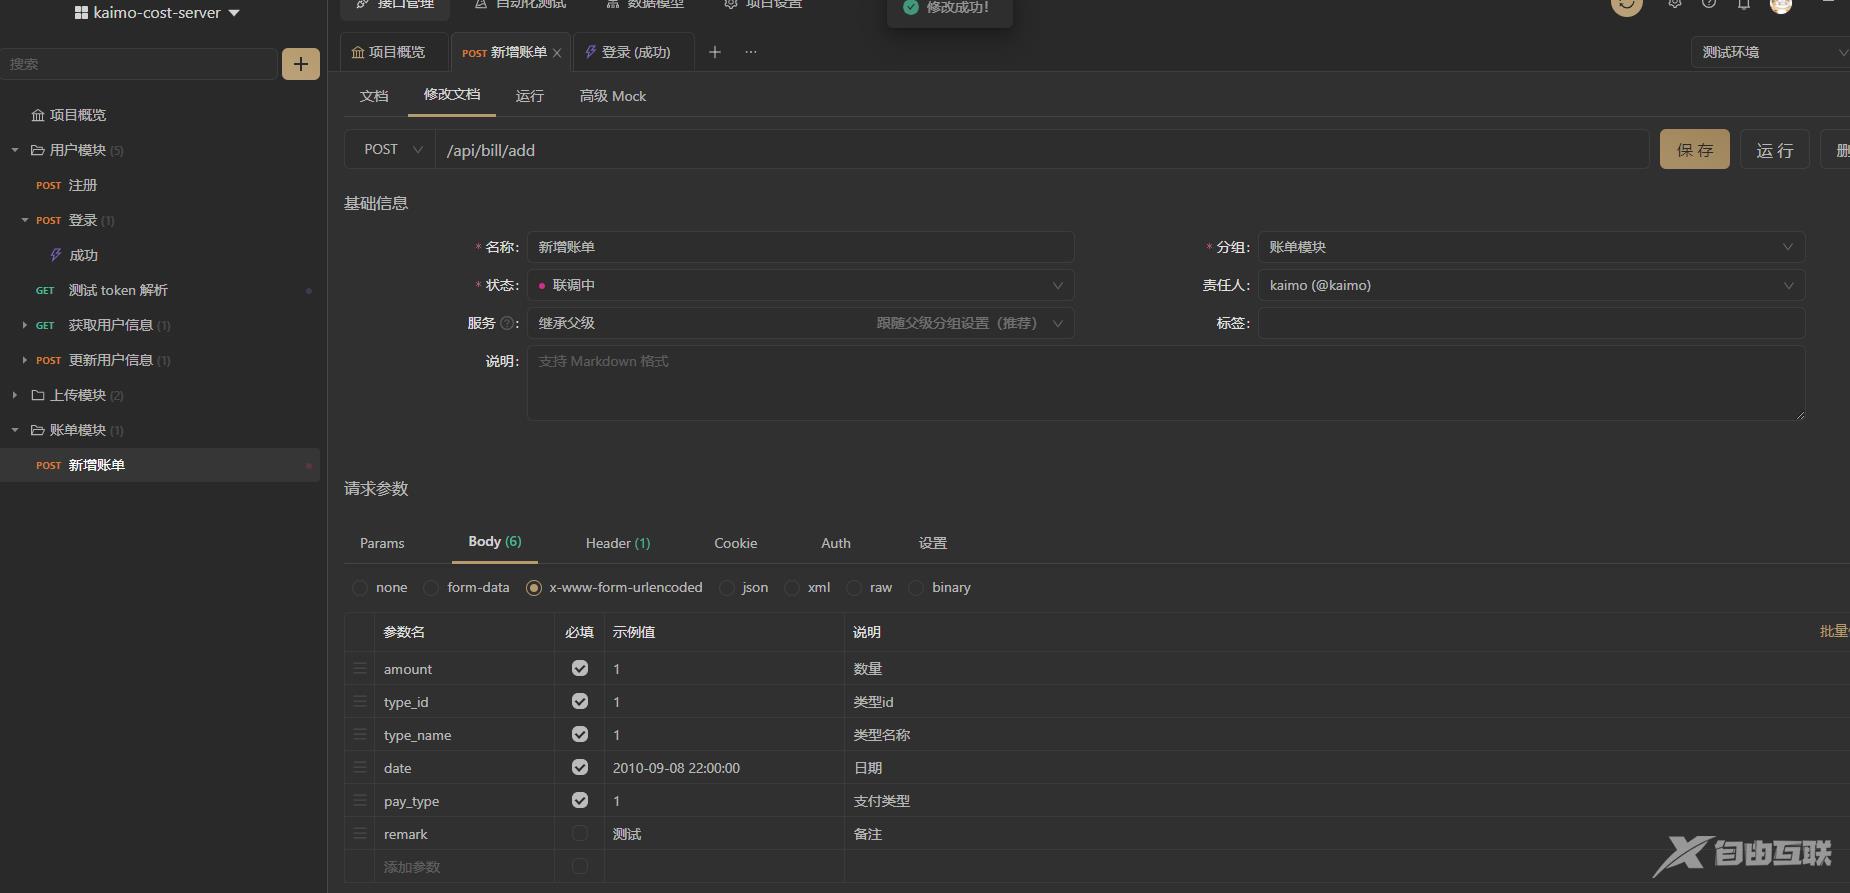Open the 测试环境 environment dropdown
1850x893 pixels.
click(x=1770, y=52)
